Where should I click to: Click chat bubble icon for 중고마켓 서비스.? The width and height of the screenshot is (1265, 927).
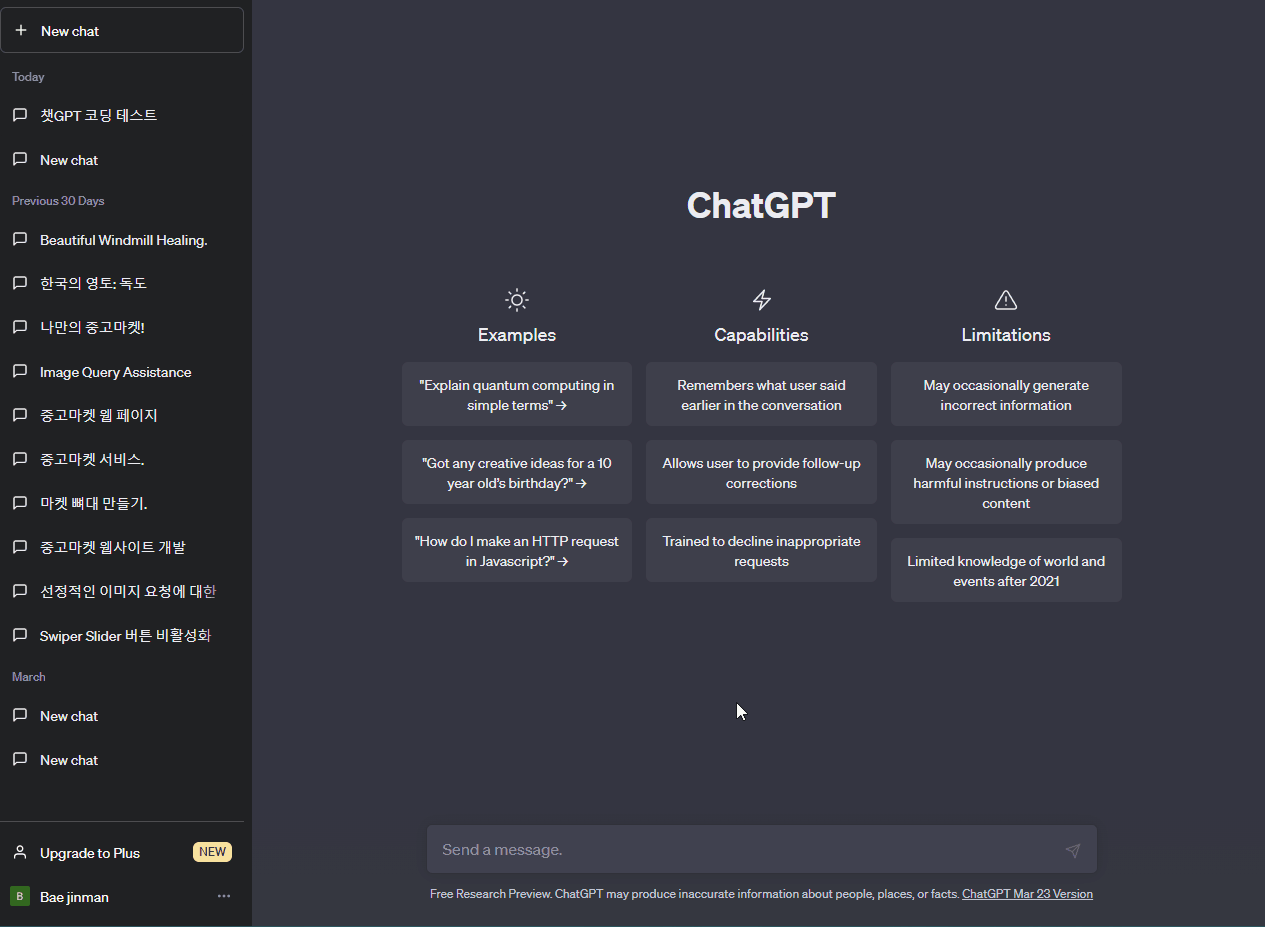(x=19, y=459)
